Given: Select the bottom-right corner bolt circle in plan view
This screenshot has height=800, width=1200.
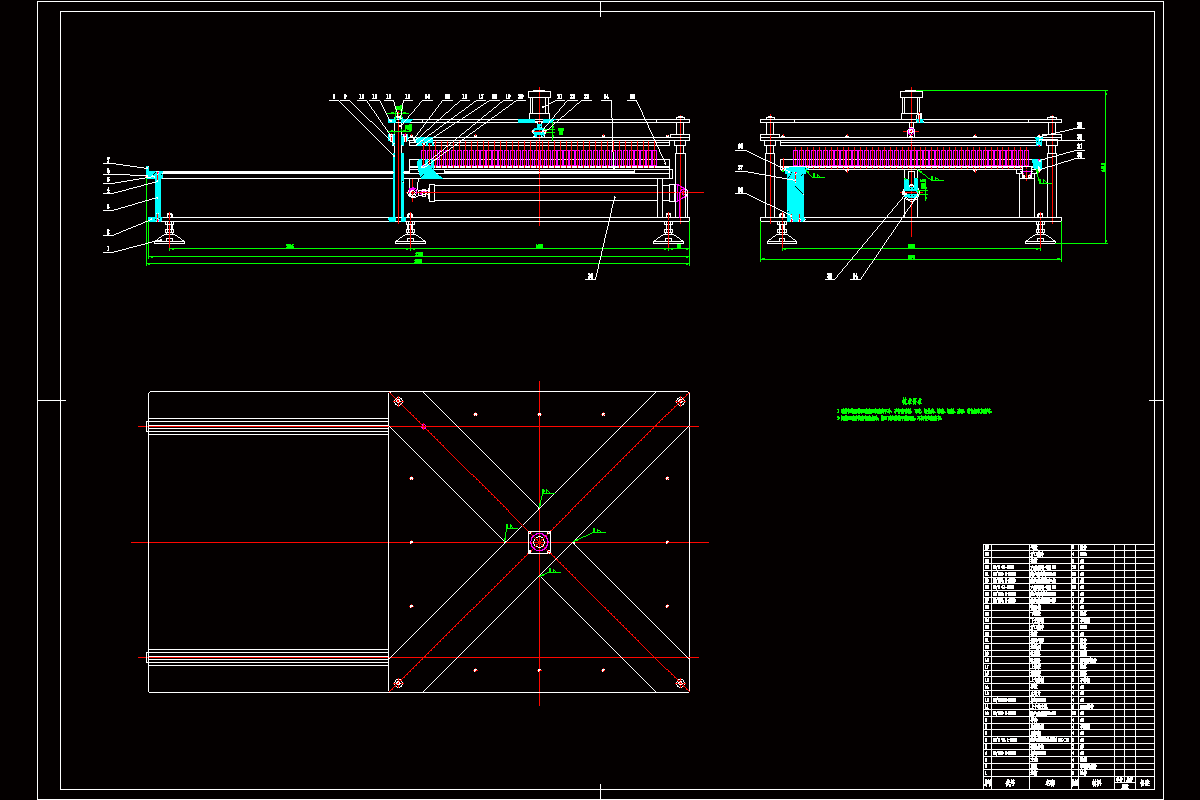Looking at the screenshot, I should click(680, 683).
